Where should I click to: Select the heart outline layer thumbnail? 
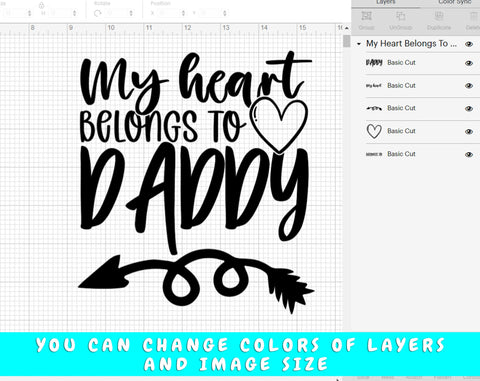click(x=374, y=131)
